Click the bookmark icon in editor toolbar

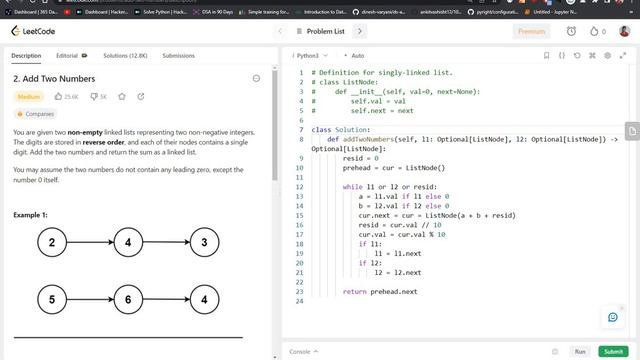point(546,56)
